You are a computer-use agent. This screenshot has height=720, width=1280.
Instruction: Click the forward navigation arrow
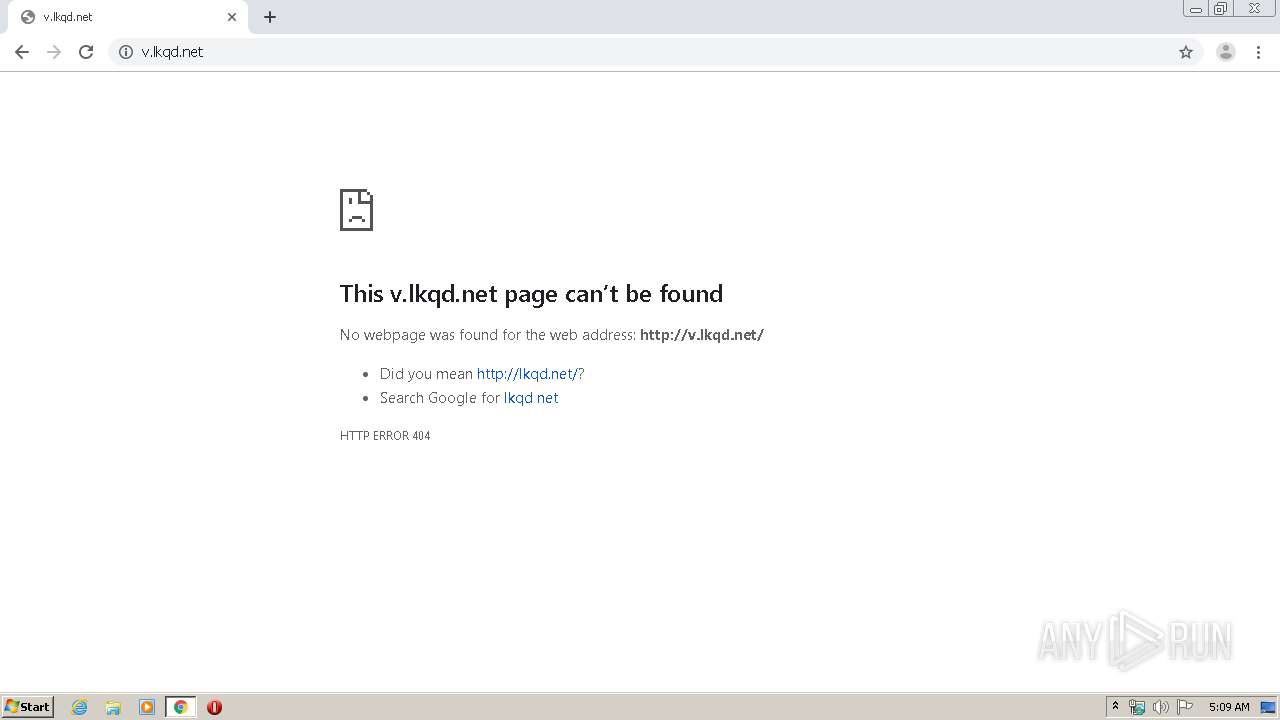54,52
